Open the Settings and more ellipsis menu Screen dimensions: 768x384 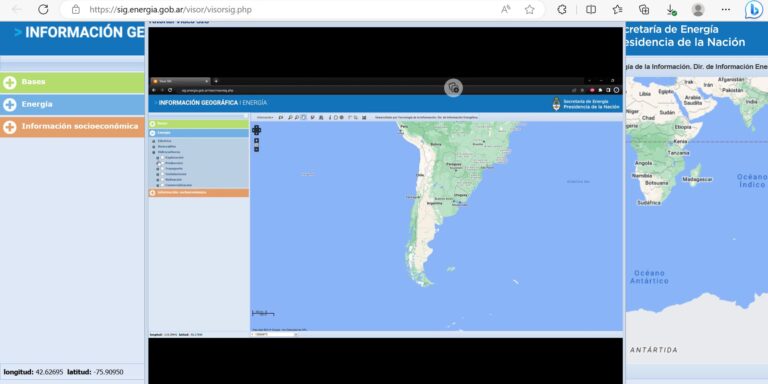click(726, 9)
